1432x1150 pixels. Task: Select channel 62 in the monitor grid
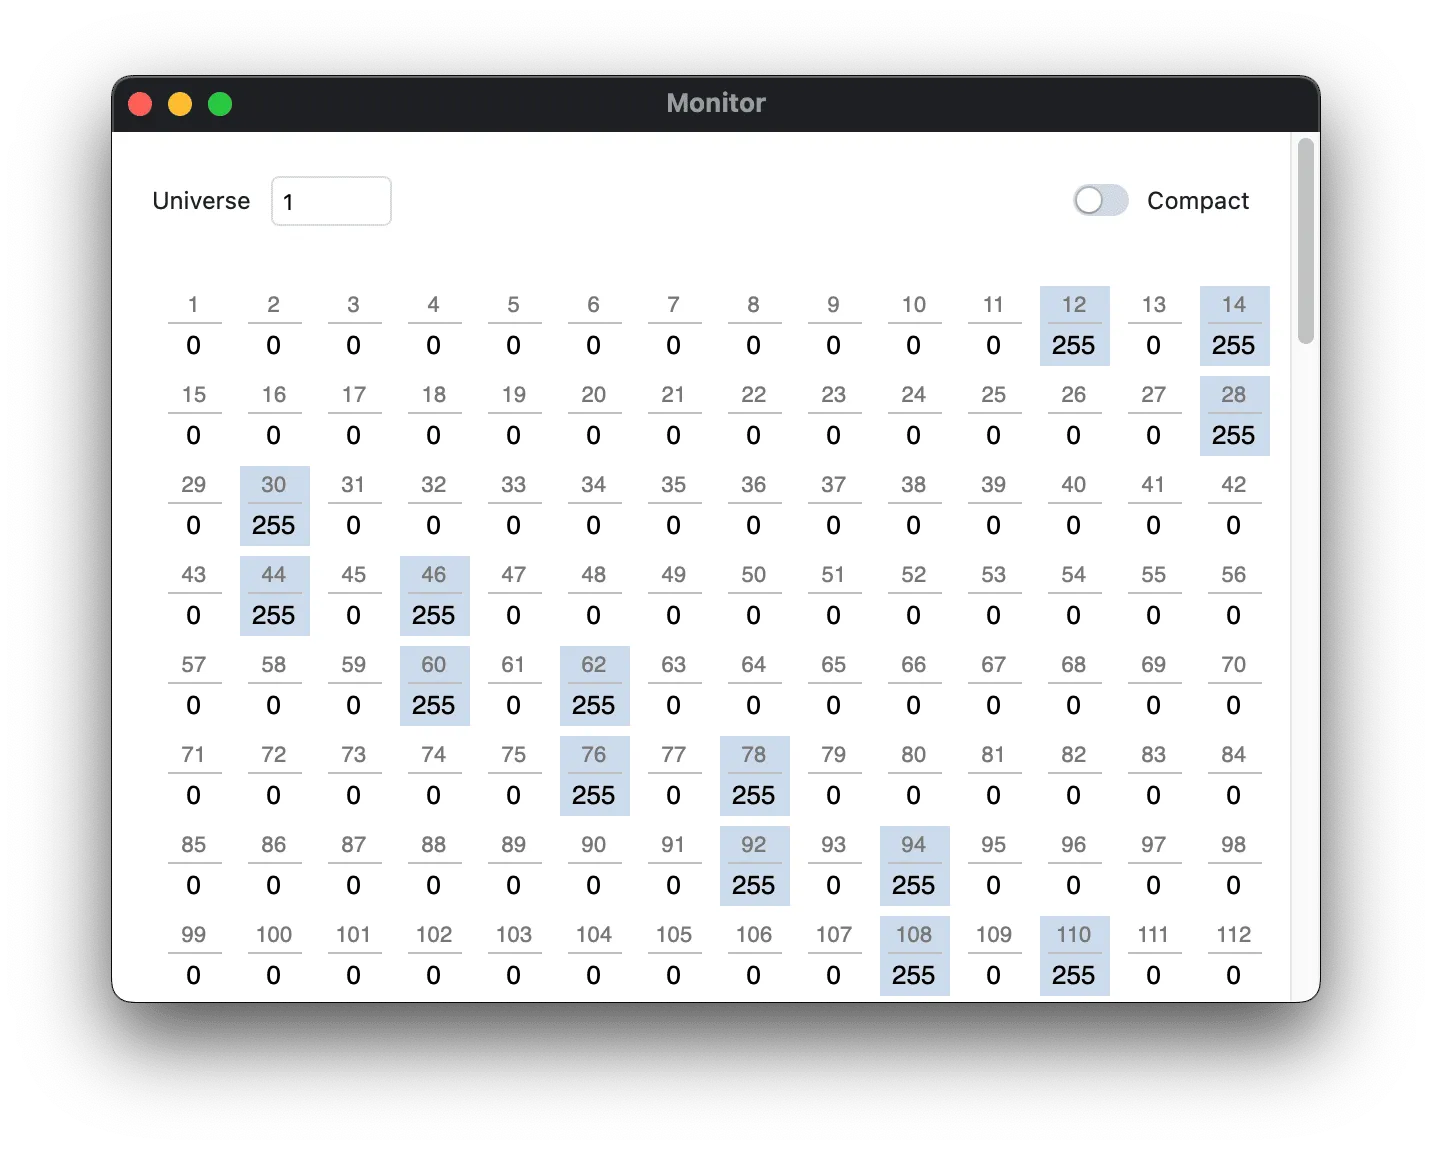pos(594,686)
